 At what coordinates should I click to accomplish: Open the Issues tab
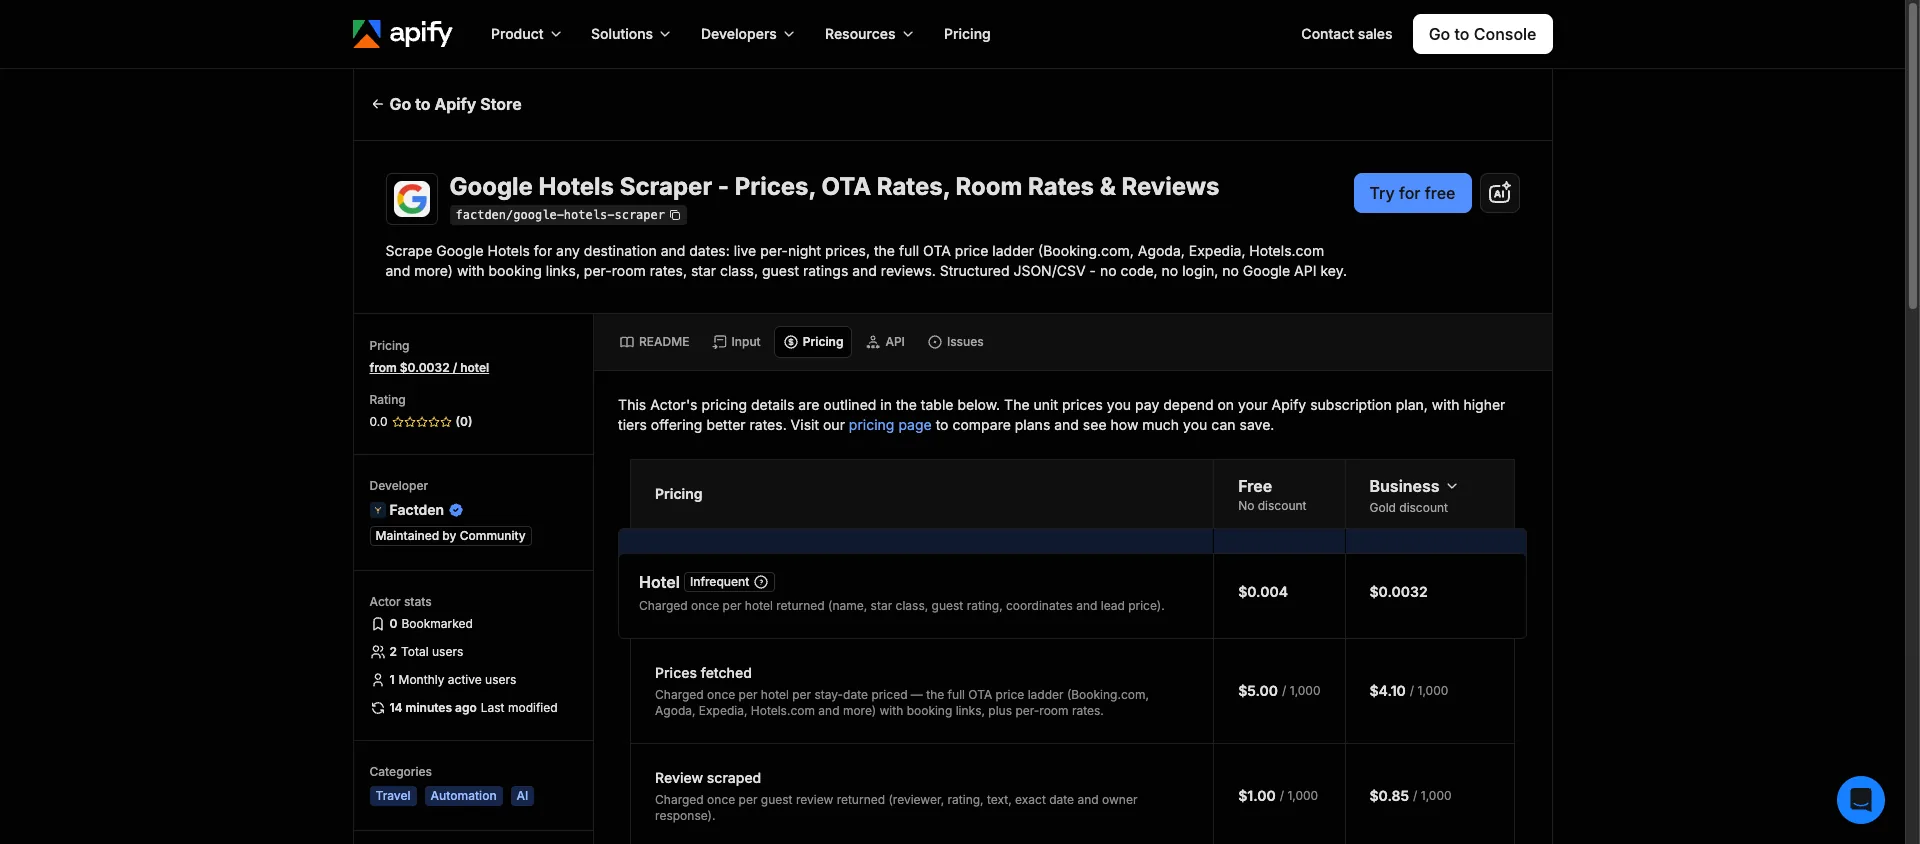(x=956, y=342)
